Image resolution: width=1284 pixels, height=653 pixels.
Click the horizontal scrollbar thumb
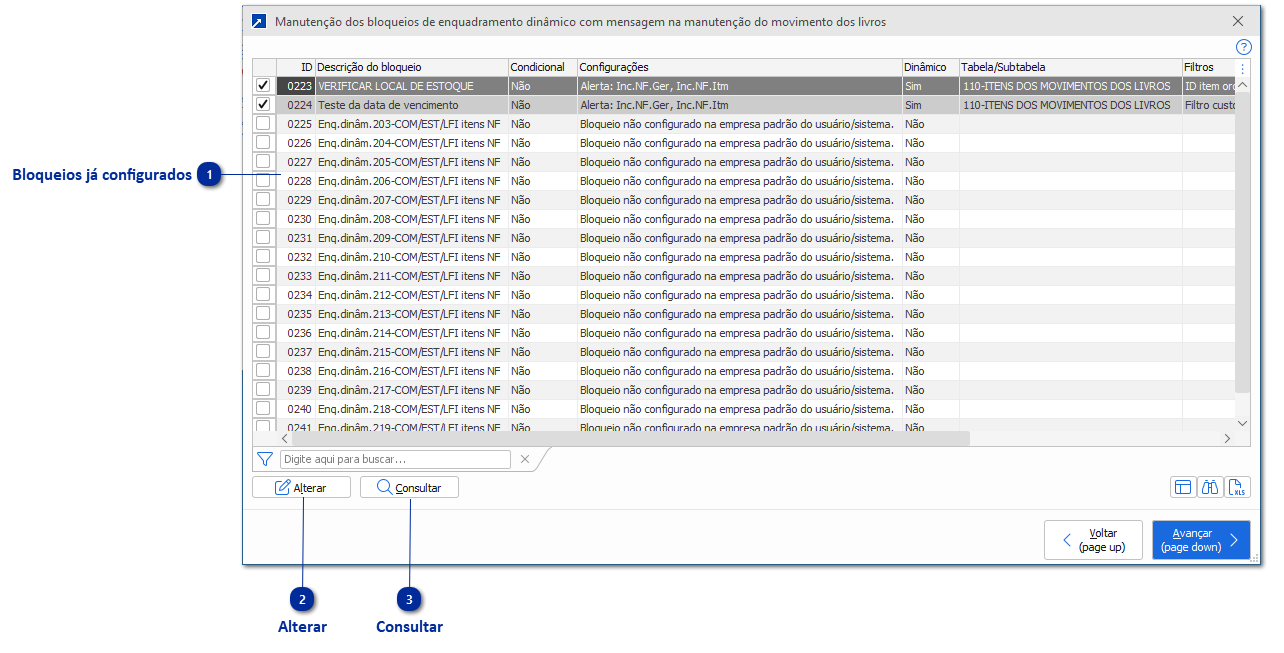point(631,438)
